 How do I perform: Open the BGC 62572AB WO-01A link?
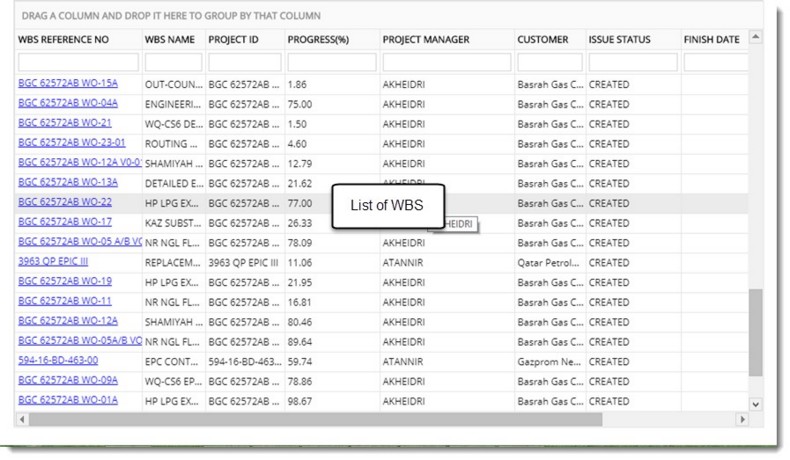[x=68, y=400]
